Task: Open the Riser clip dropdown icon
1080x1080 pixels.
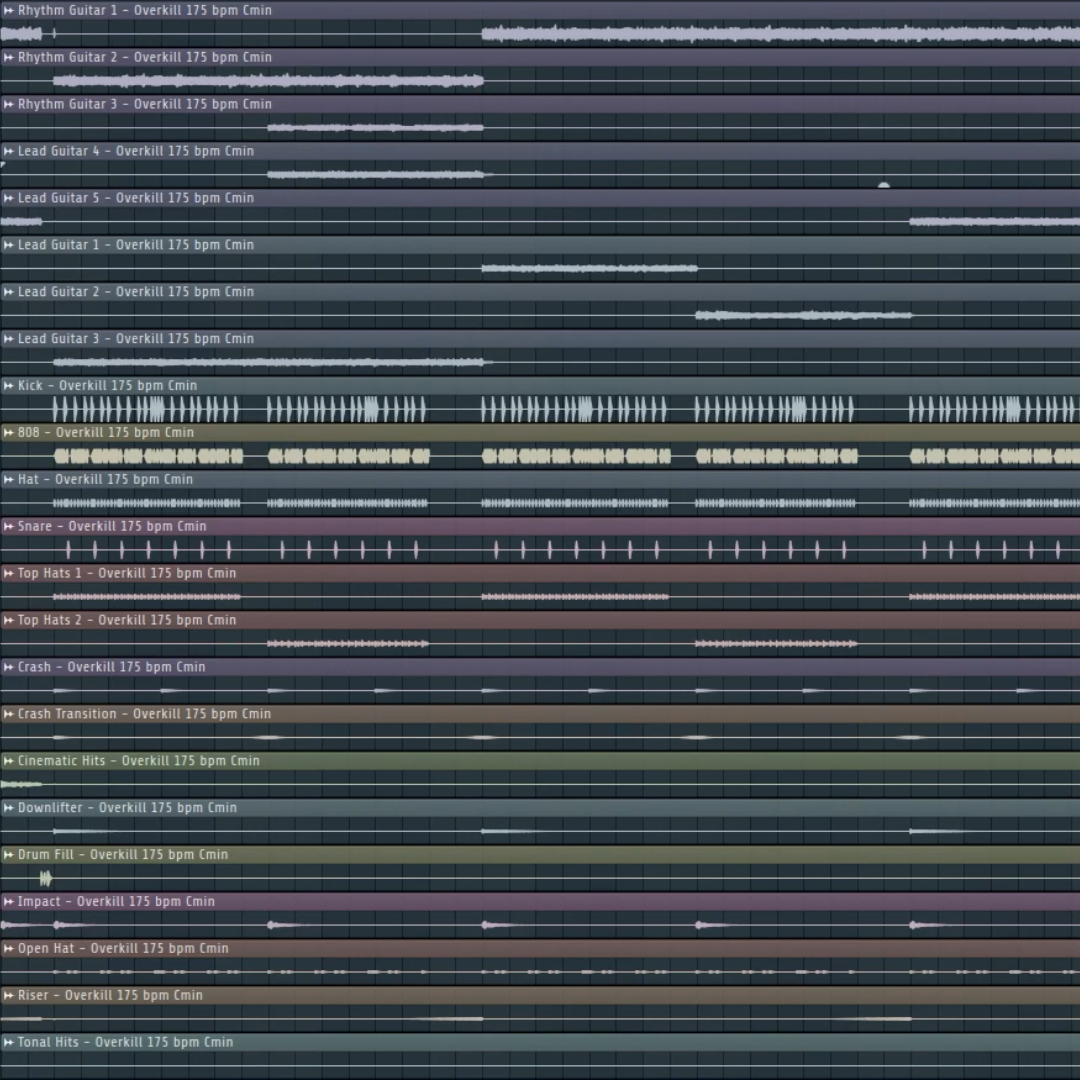Action: 9,995
